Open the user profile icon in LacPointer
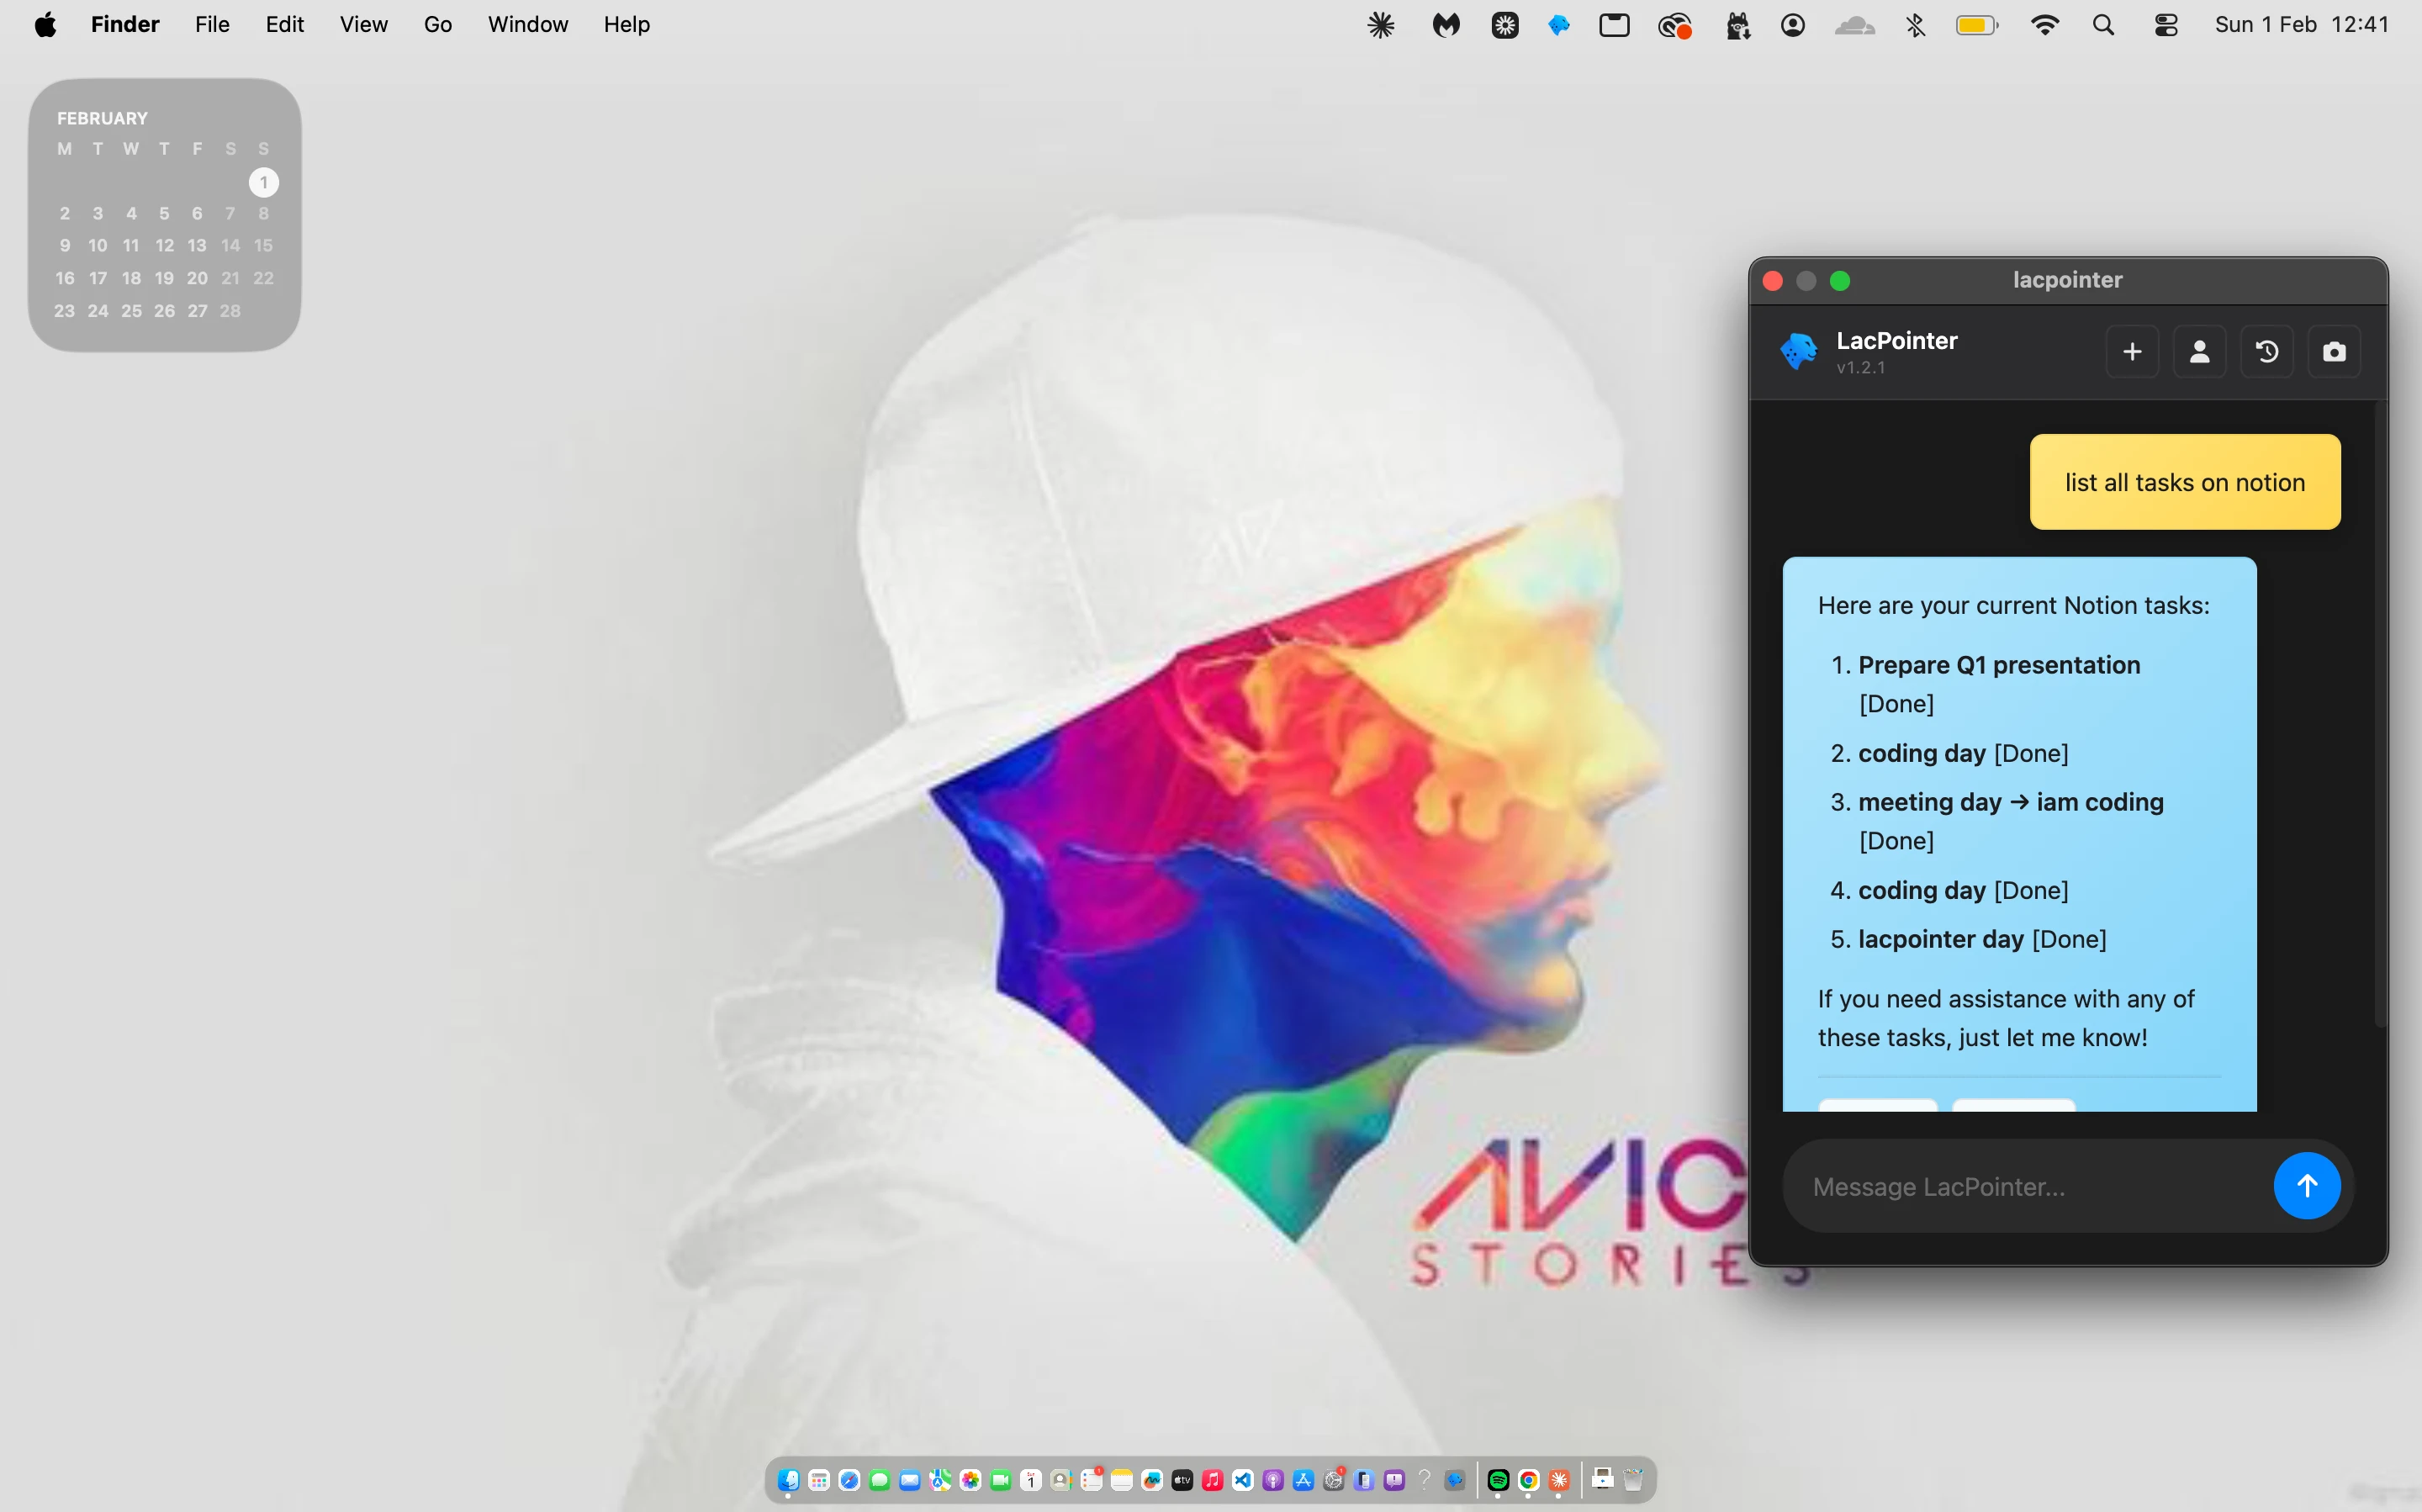Viewport: 2422px width, 1512px height. pos(2199,352)
